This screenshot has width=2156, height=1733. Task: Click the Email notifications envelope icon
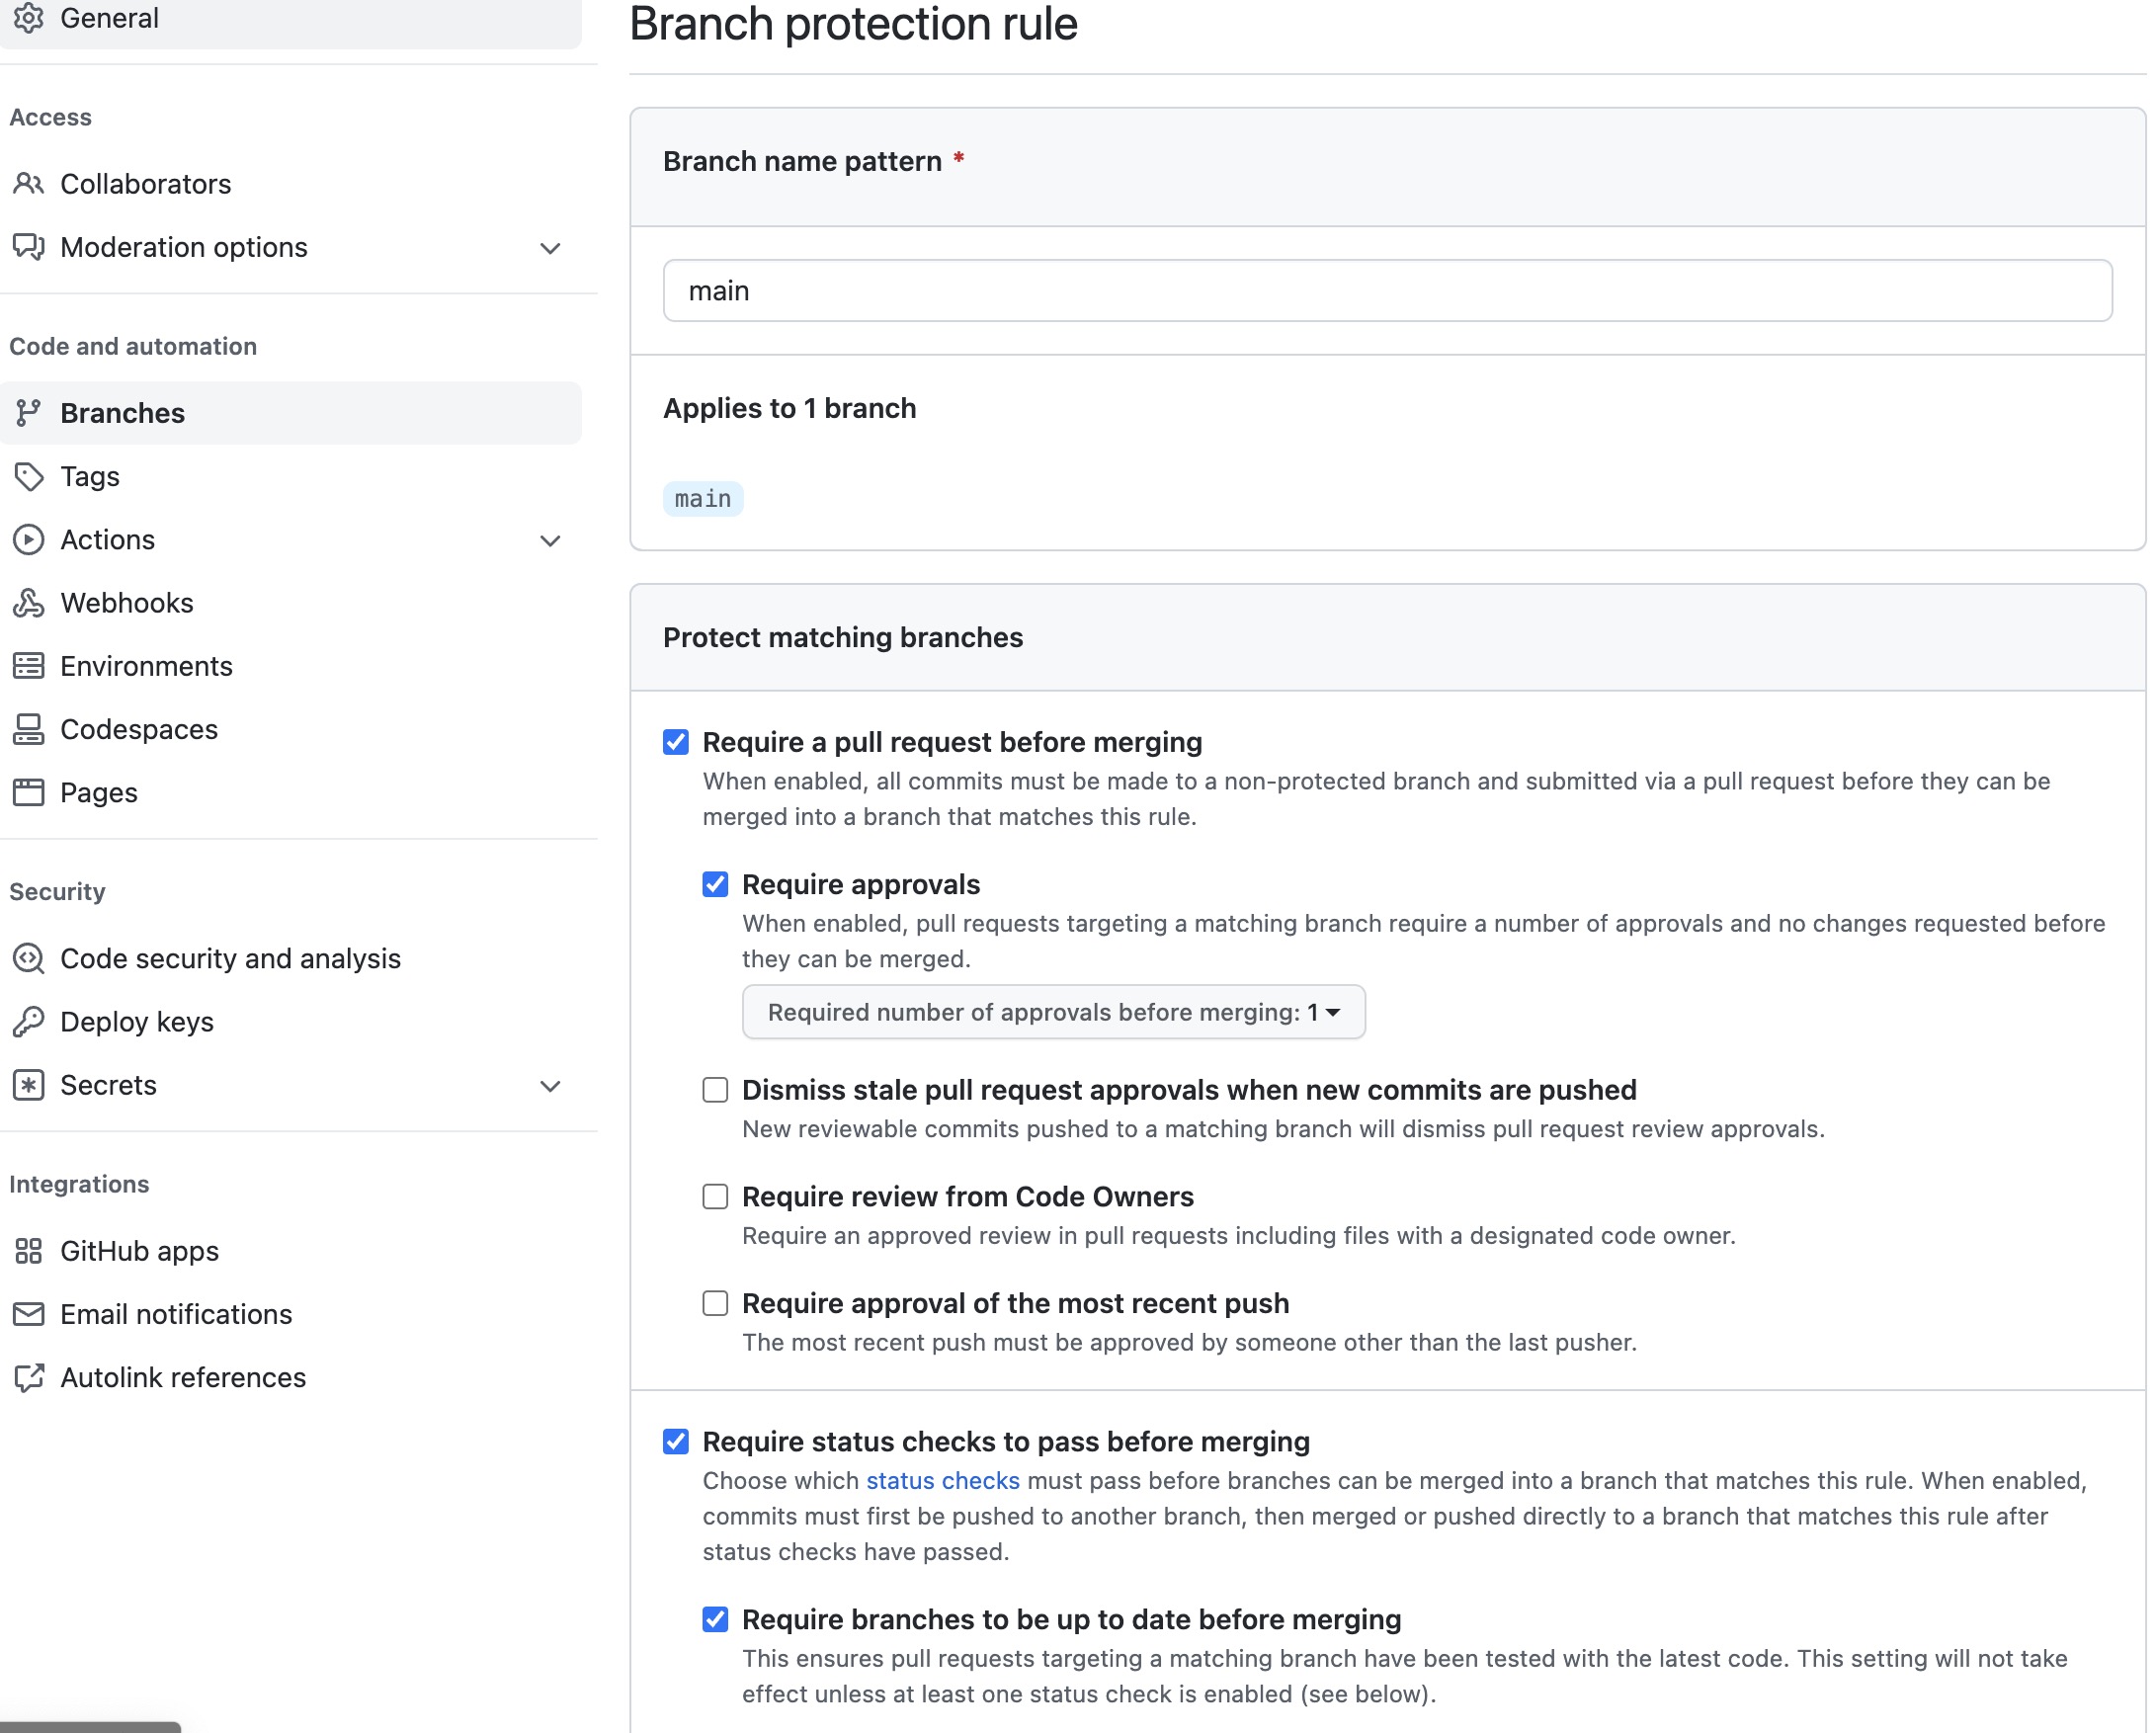pos(28,1314)
